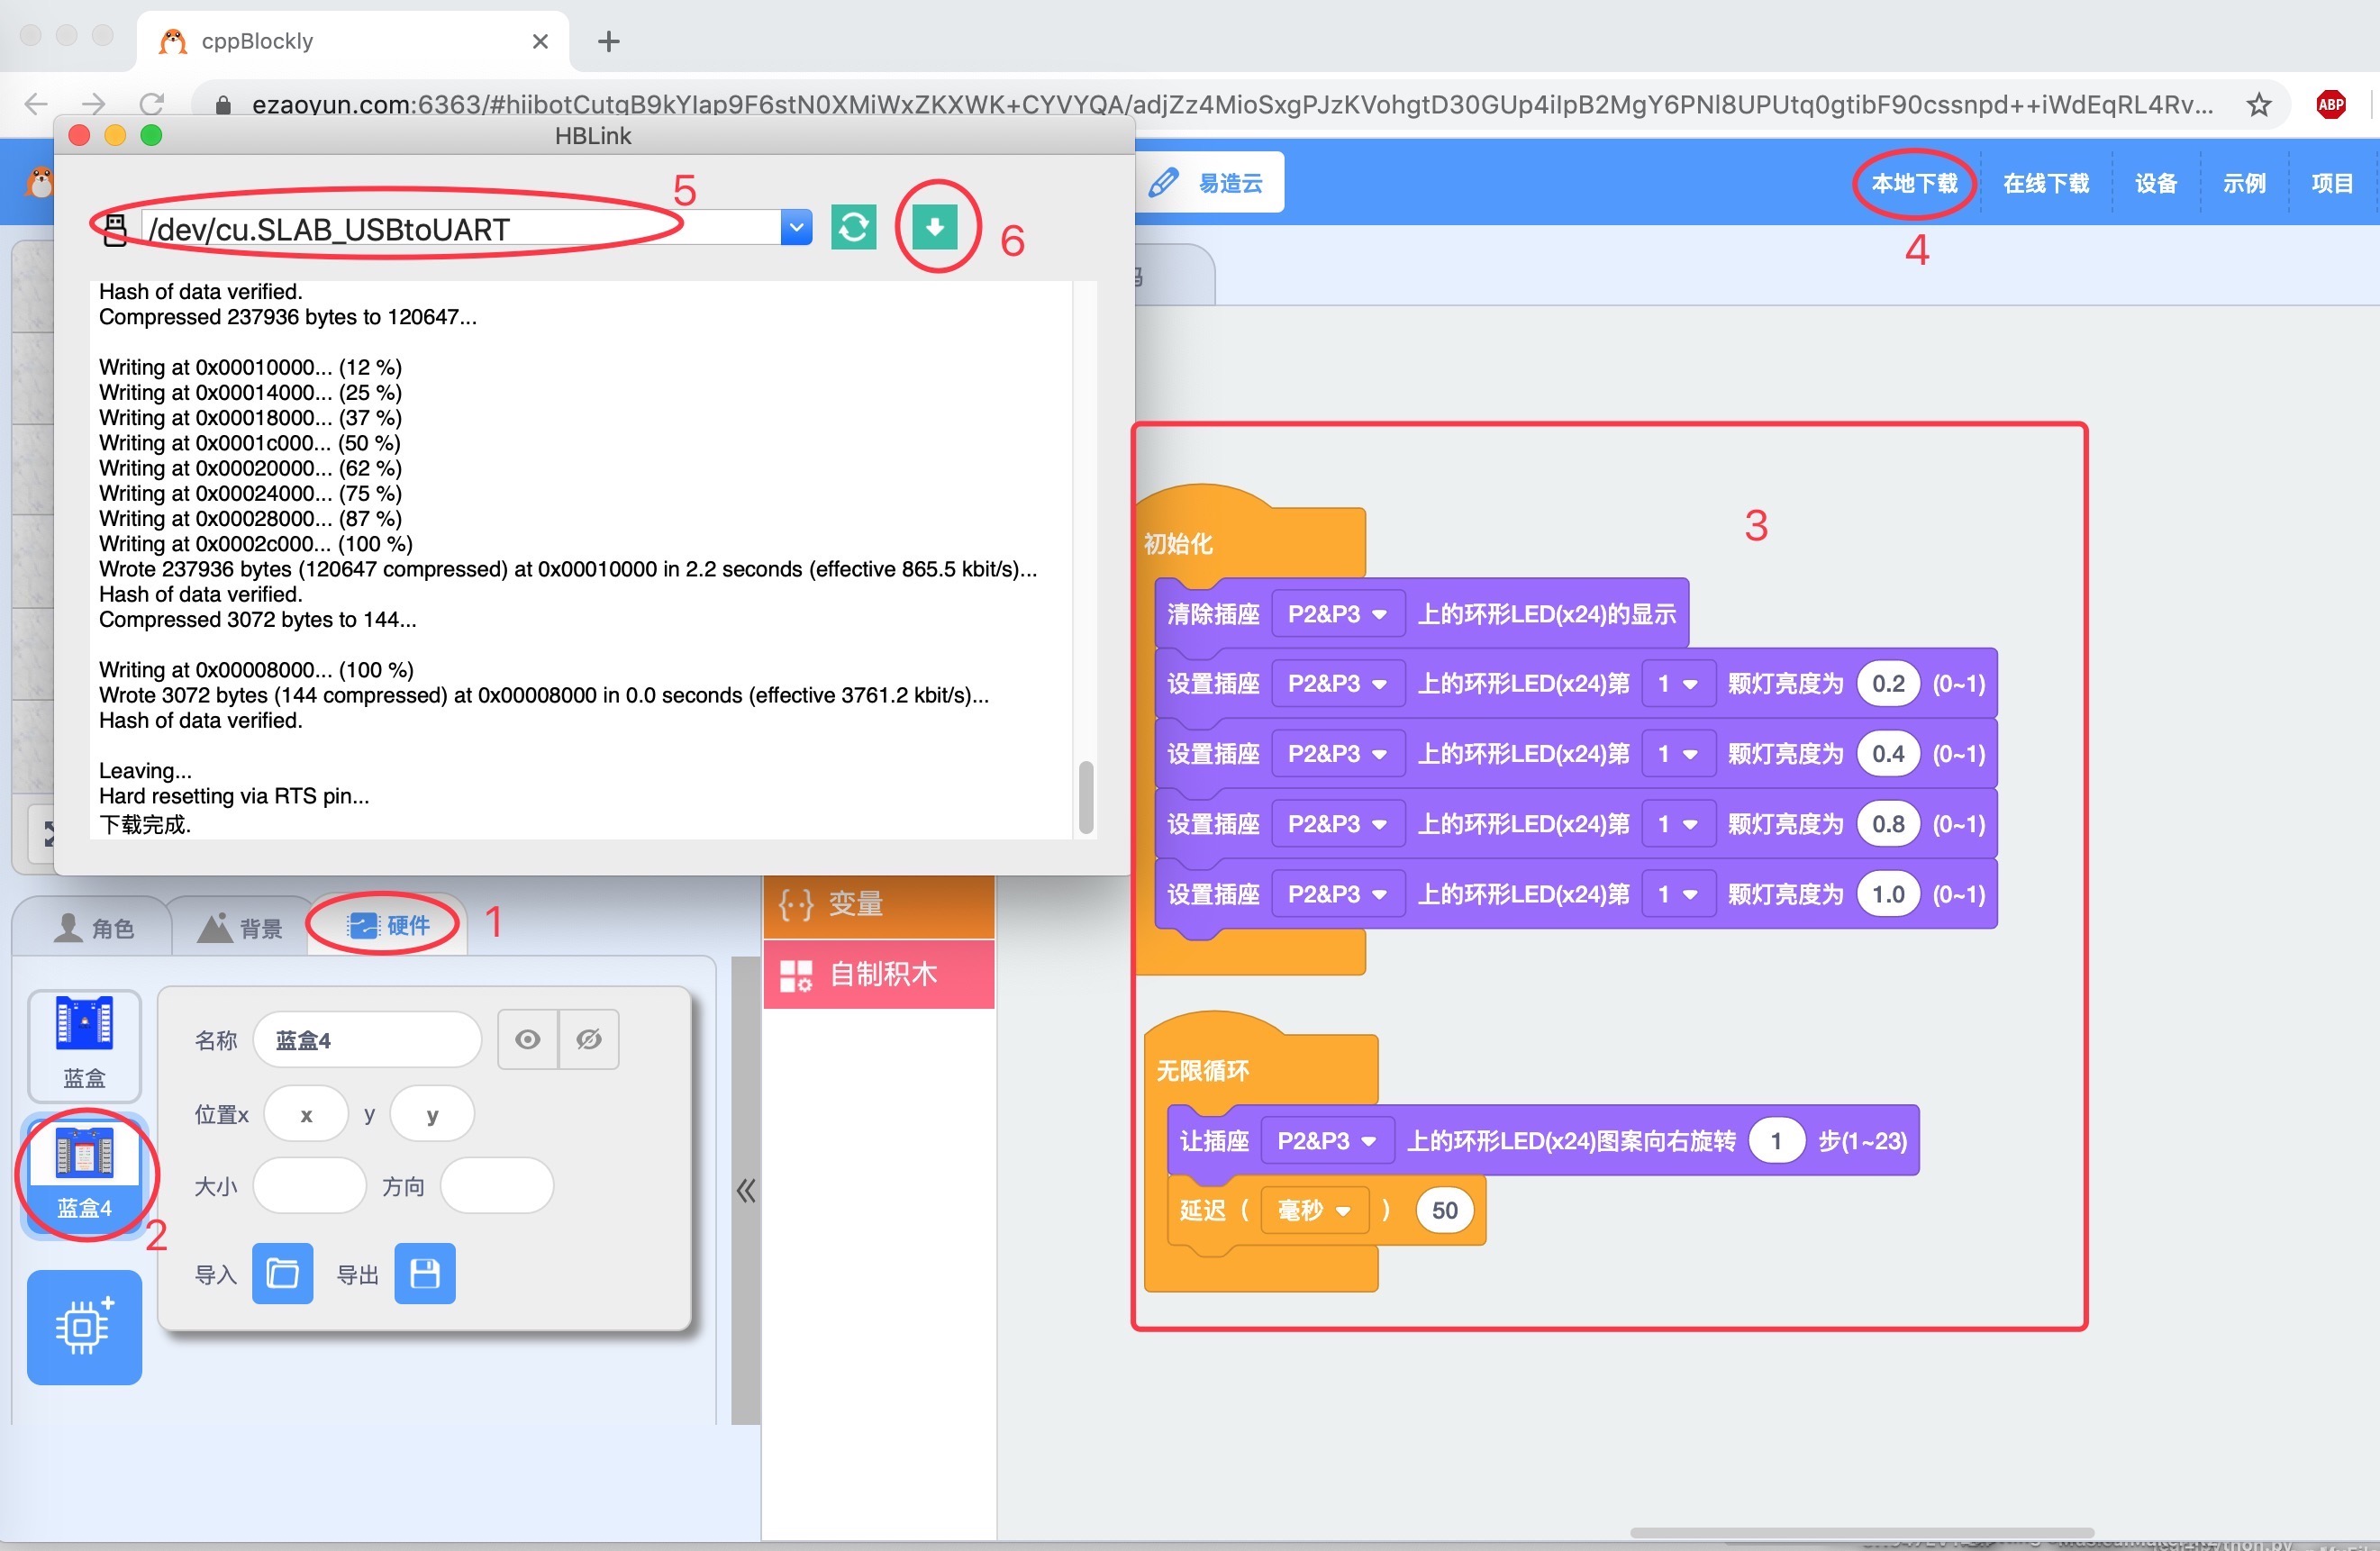The height and width of the screenshot is (1551, 2380).
Task: Add new hardware with chip plus icon
Action: (x=84, y=1327)
